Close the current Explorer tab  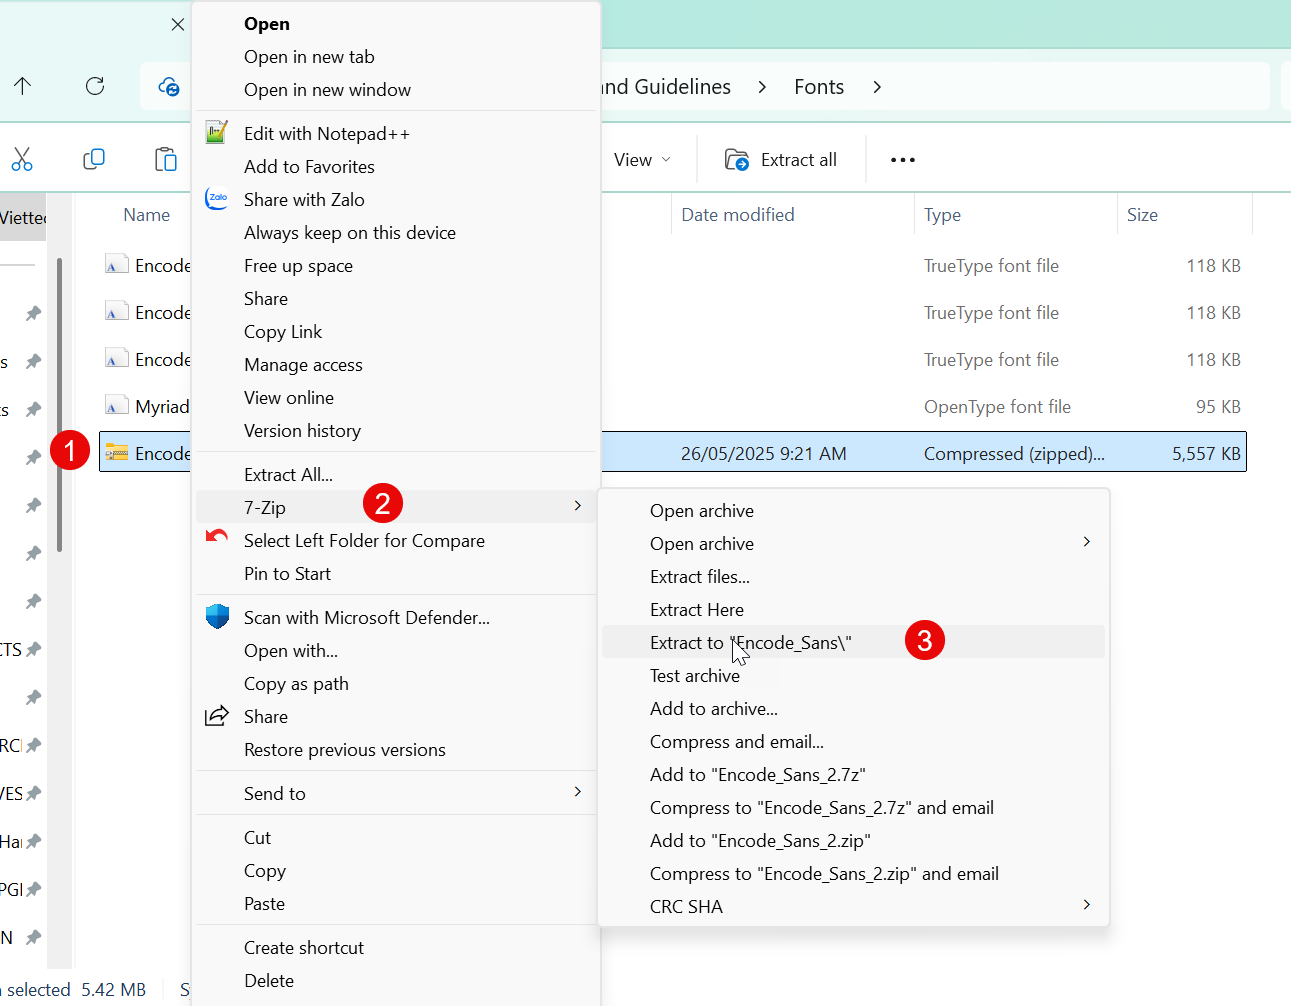(x=178, y=24)
